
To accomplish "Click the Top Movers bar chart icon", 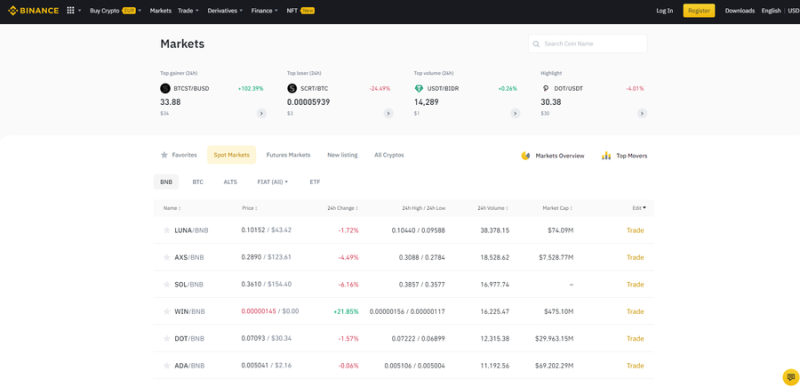I will [606, 156].
